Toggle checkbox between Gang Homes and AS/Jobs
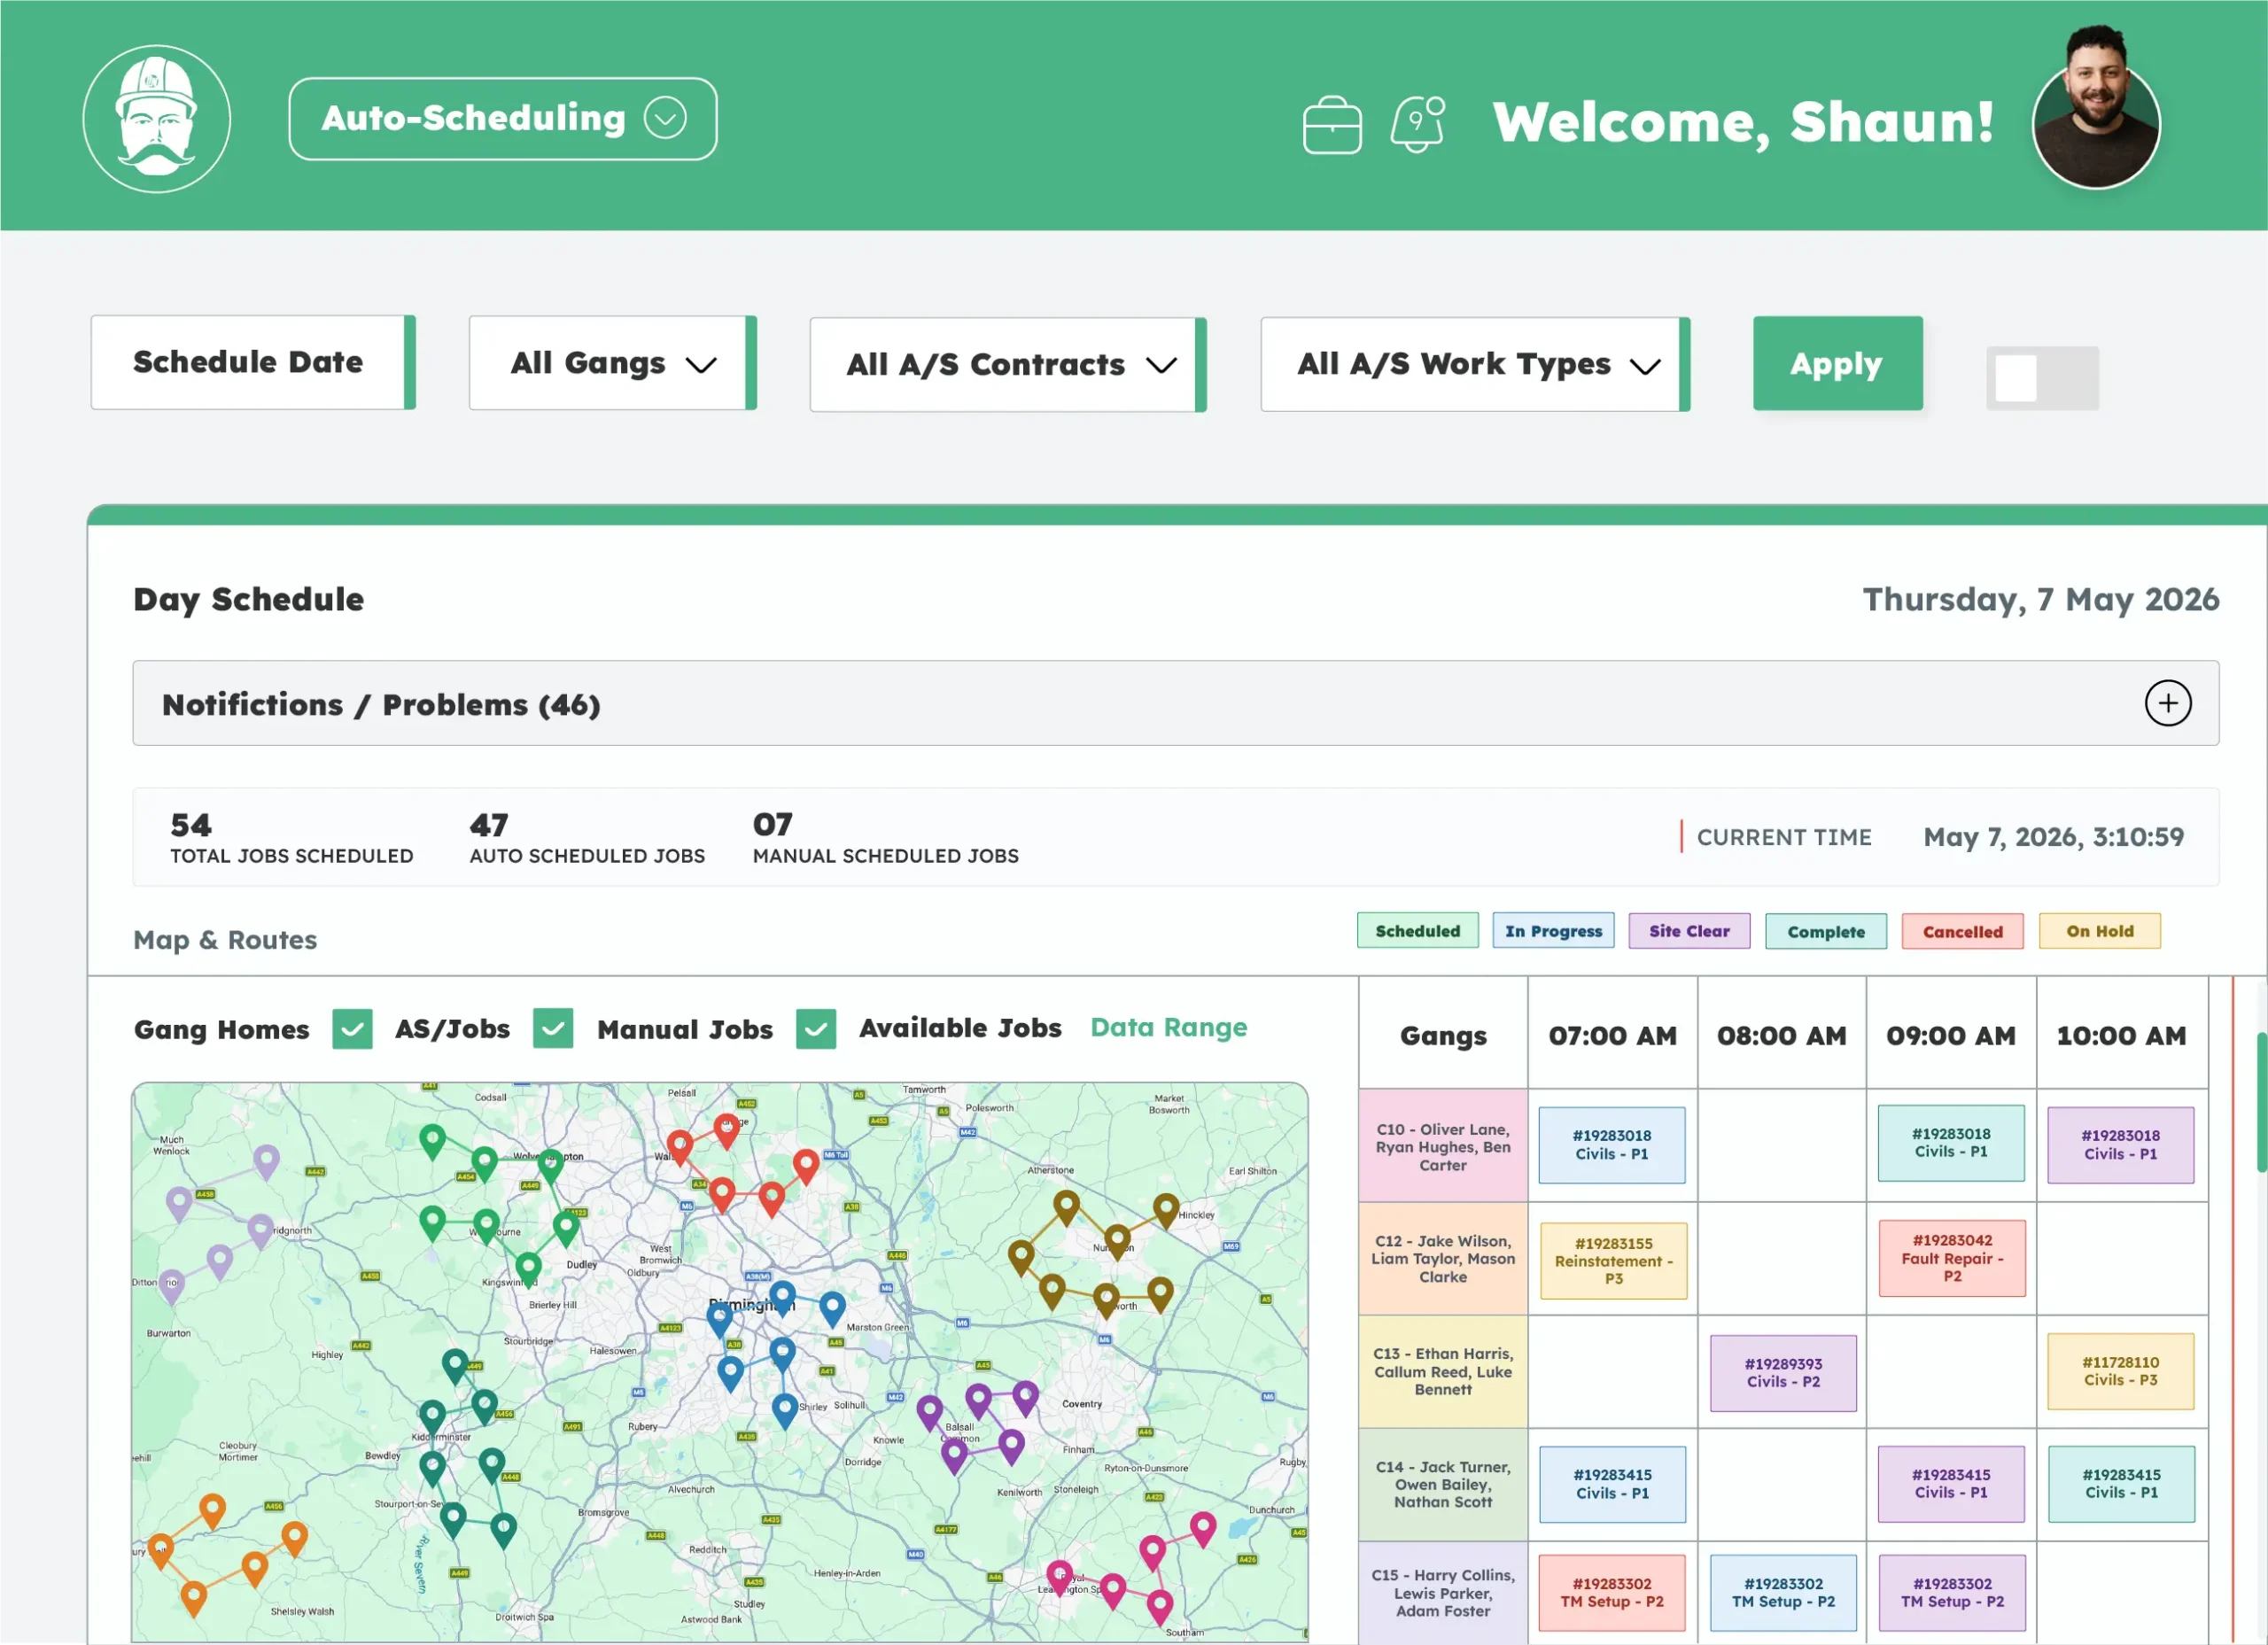Image resolution: width=2268 pixels, height=1645 pixels. click(352, 1028)
